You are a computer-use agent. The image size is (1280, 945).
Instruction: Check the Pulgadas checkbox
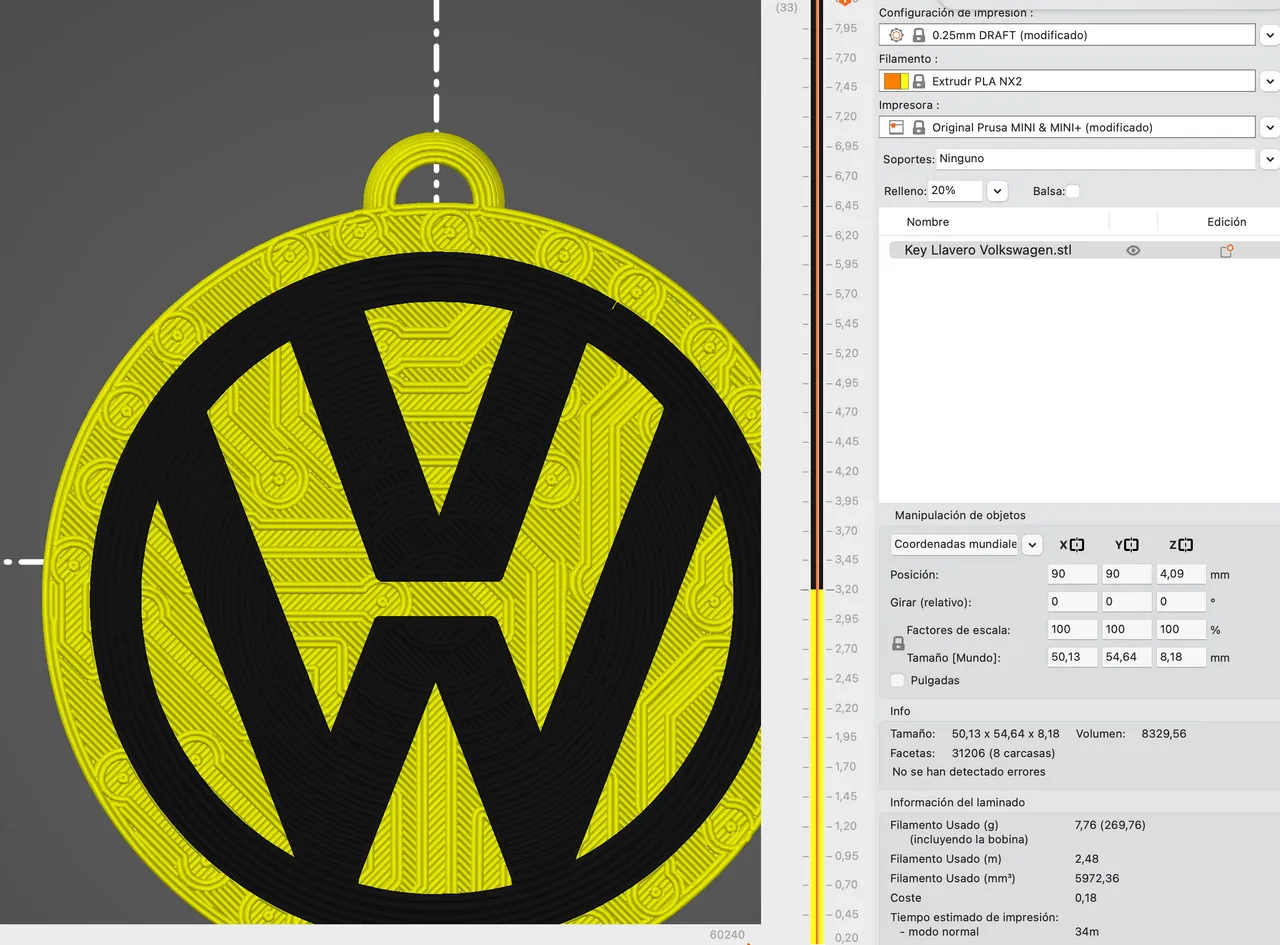pyautogui.click(x=898, y=680)
